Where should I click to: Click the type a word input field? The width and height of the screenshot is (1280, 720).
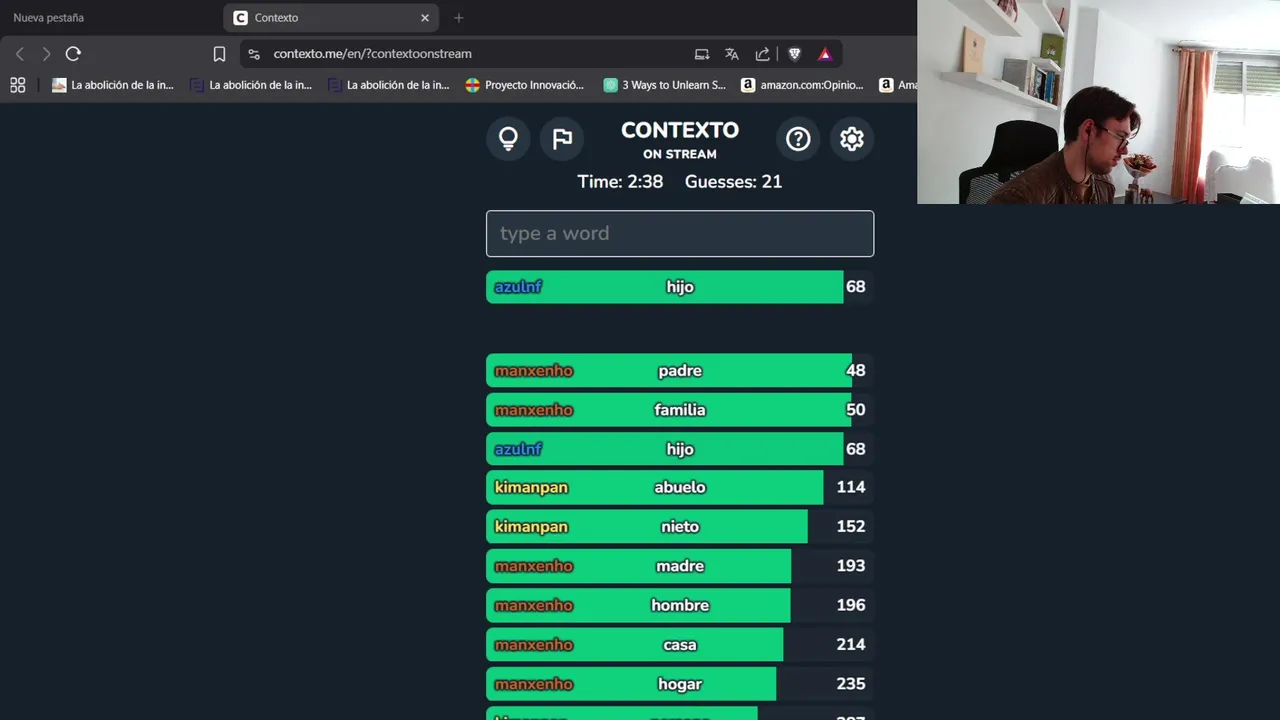pyautogui.click(x=680, y=233)
